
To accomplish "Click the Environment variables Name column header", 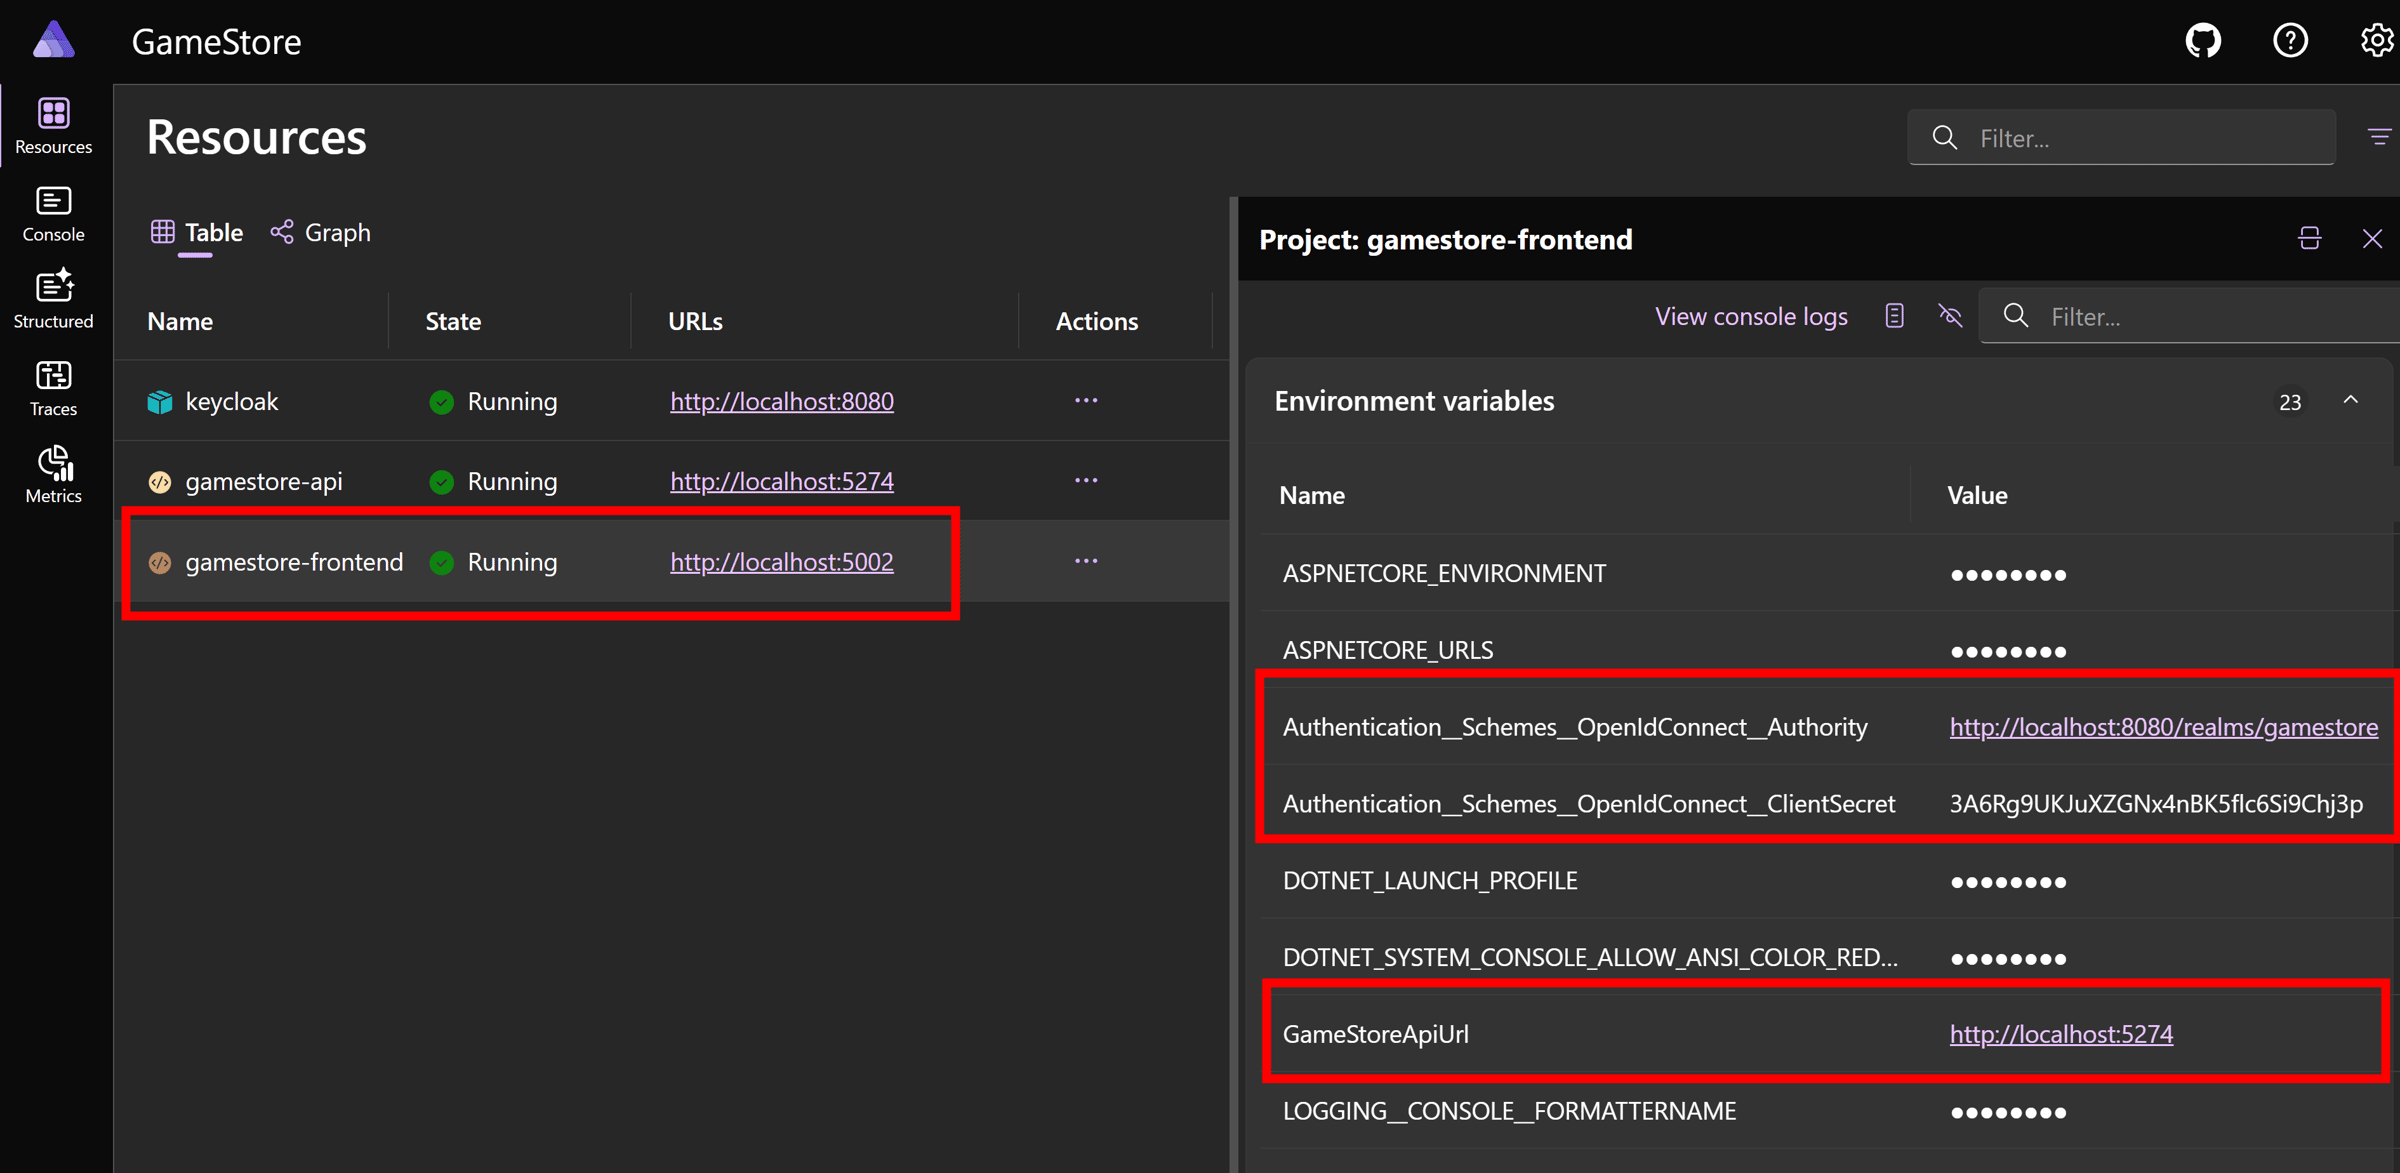I will click(x=1312, y=496).
